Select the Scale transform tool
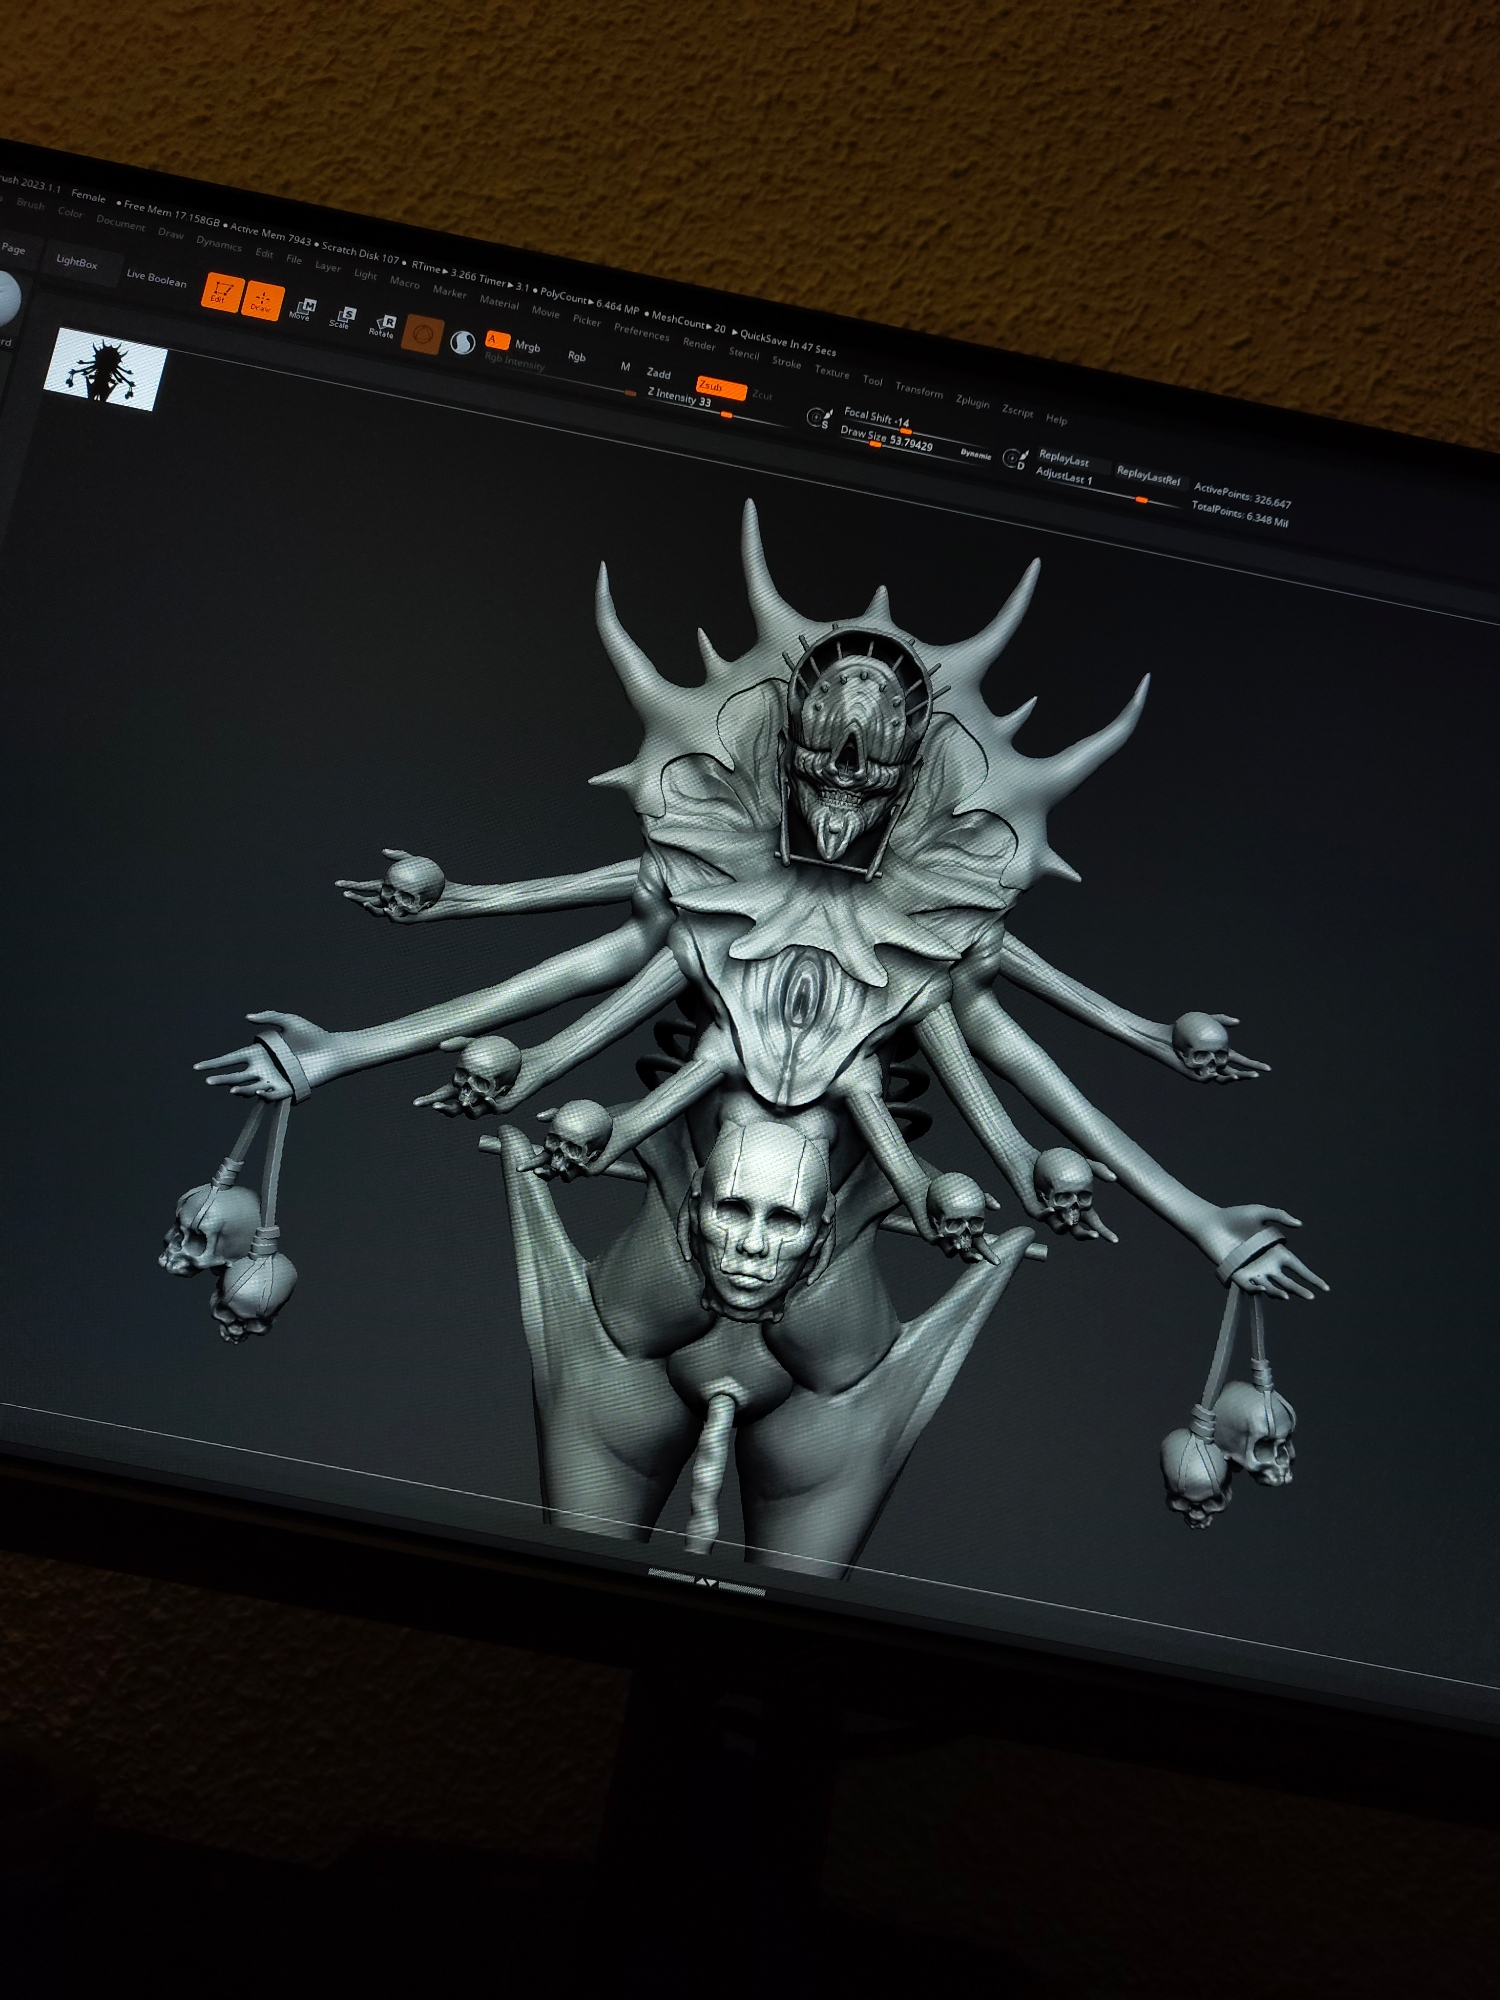The image size is (1500, 2000). pos(342,319)
